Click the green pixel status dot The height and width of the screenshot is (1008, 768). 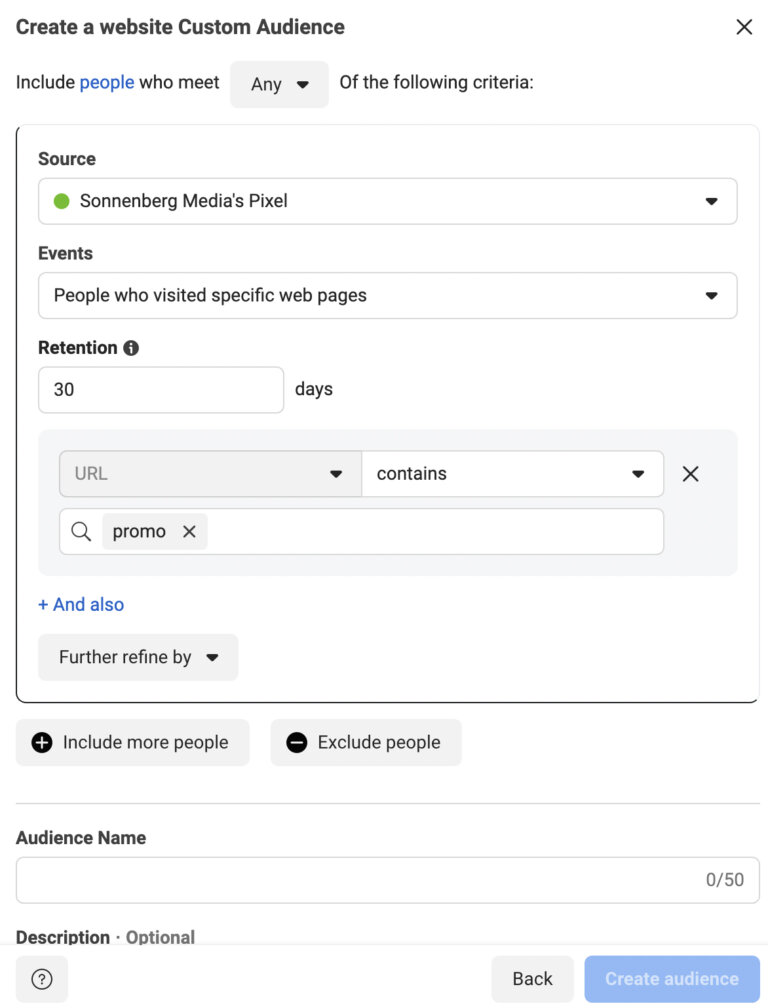[x=61, y=200]
